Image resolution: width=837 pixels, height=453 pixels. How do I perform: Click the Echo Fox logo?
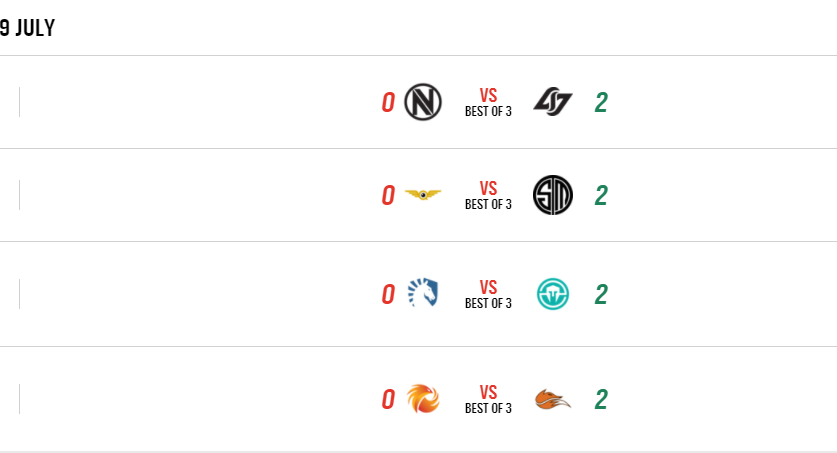(552, 399)
